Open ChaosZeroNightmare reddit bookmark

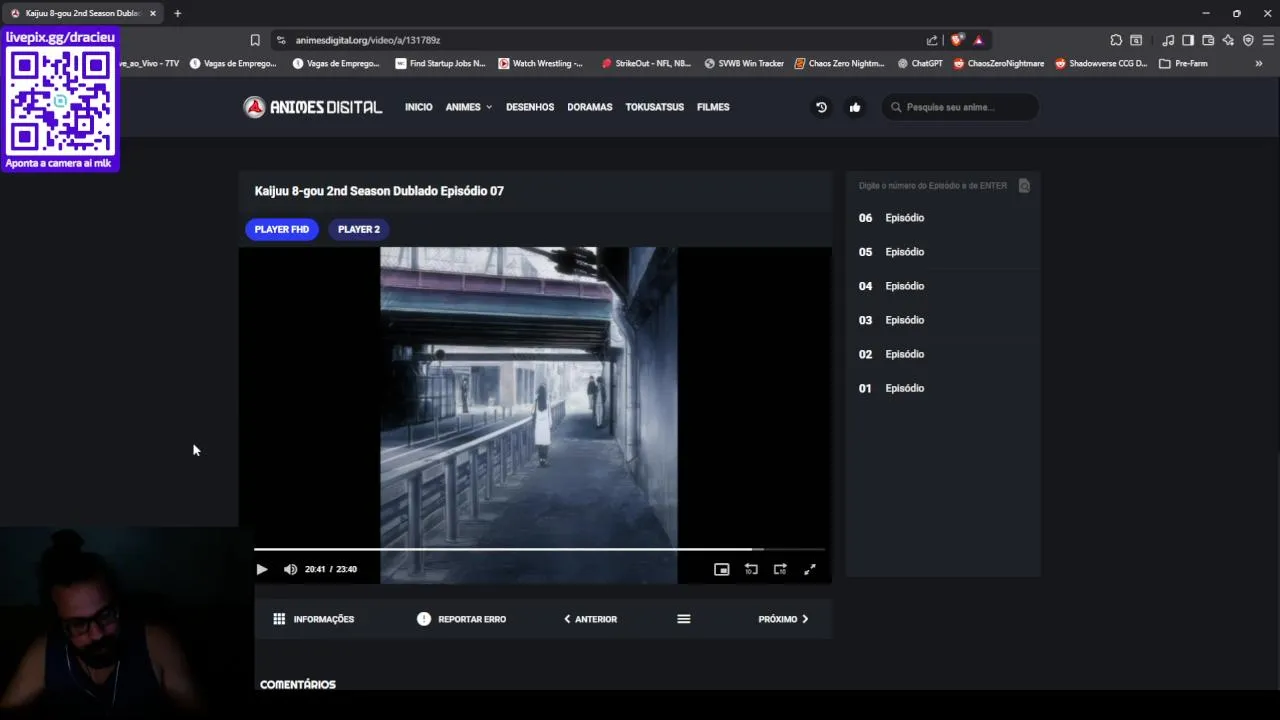pos(999,63)
